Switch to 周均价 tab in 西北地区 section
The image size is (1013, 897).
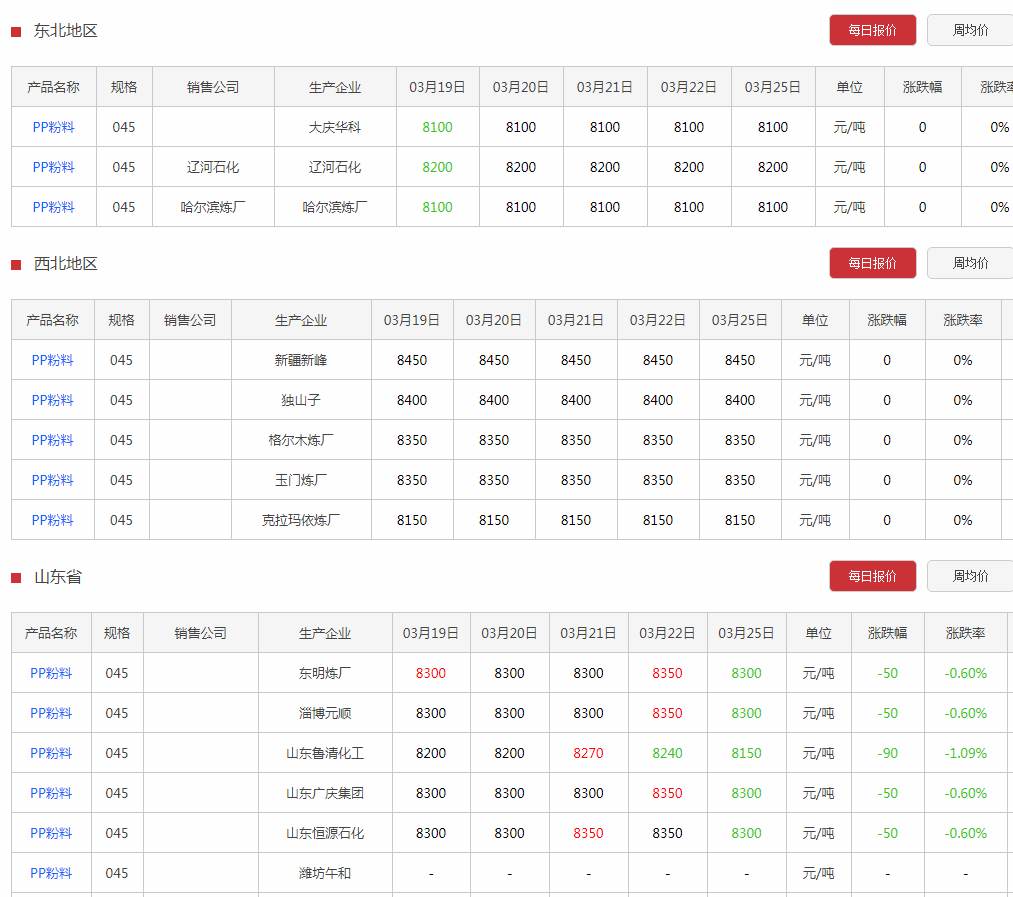point(970,263)
